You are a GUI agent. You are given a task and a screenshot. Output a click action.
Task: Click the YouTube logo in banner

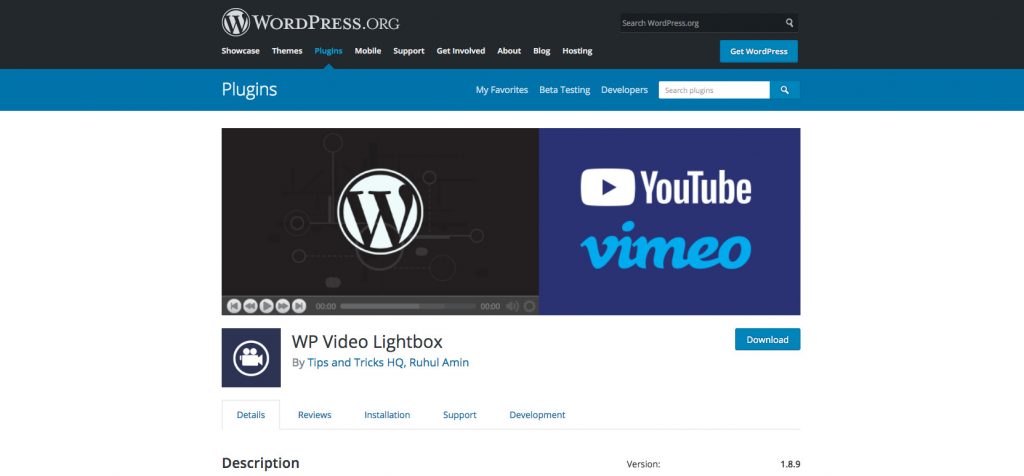click(x=665, y=187)
